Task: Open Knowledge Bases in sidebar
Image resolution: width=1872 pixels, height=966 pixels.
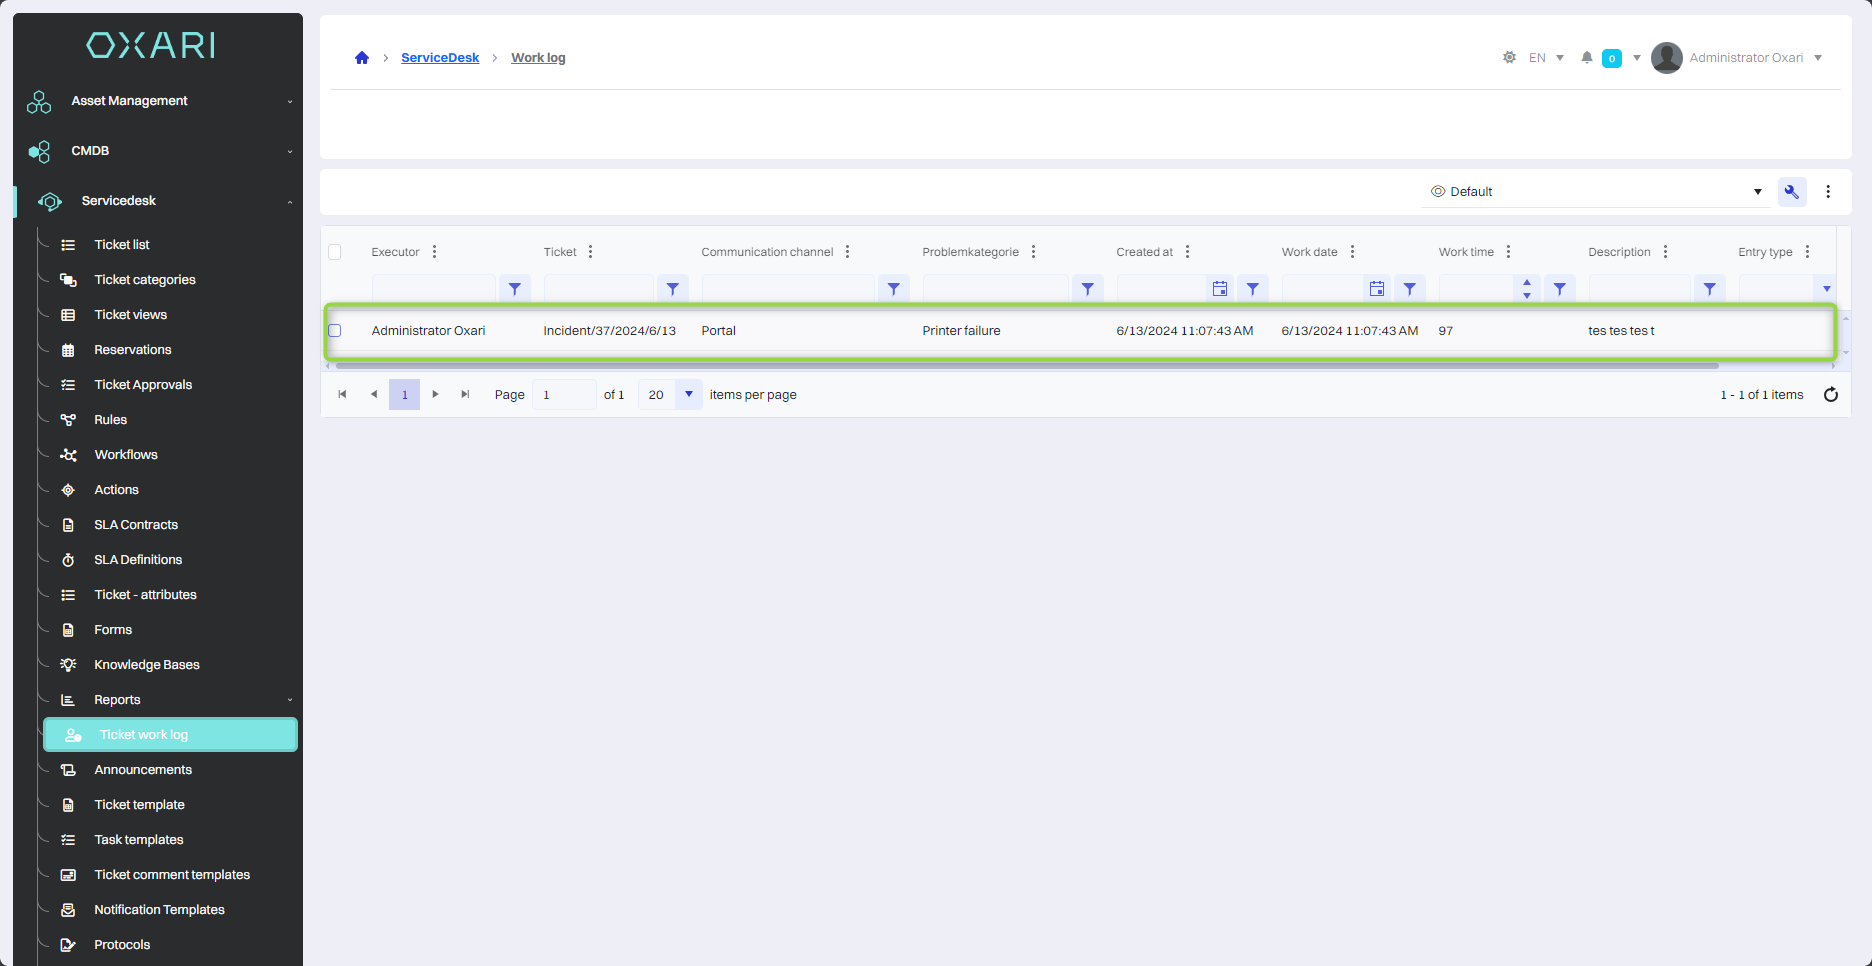Action: (147, 665)
